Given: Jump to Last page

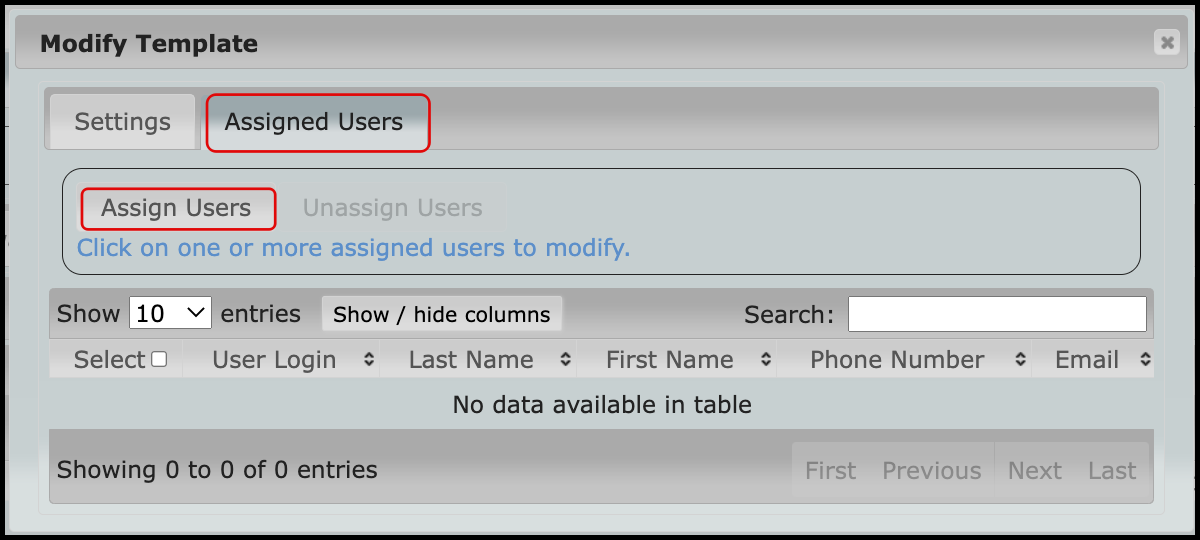Looking at the screenshot, I should pos(1112,470).
